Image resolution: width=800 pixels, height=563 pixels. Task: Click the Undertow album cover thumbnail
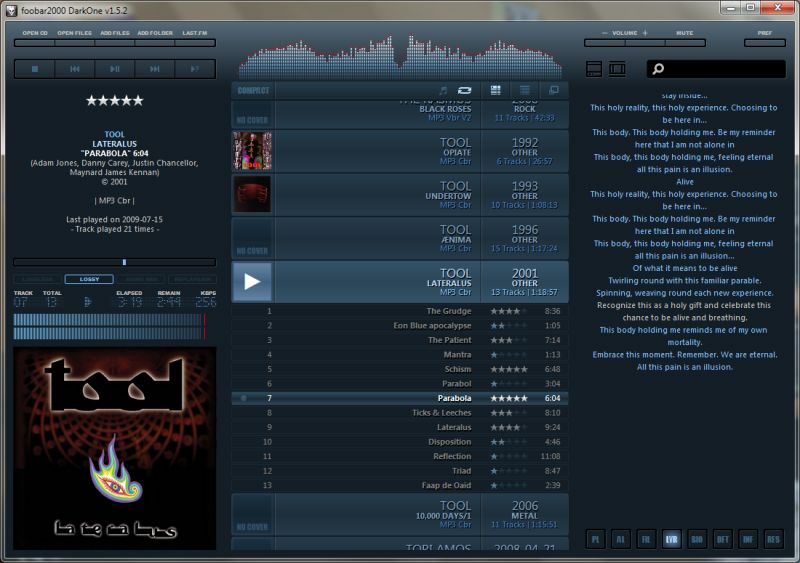252,194
